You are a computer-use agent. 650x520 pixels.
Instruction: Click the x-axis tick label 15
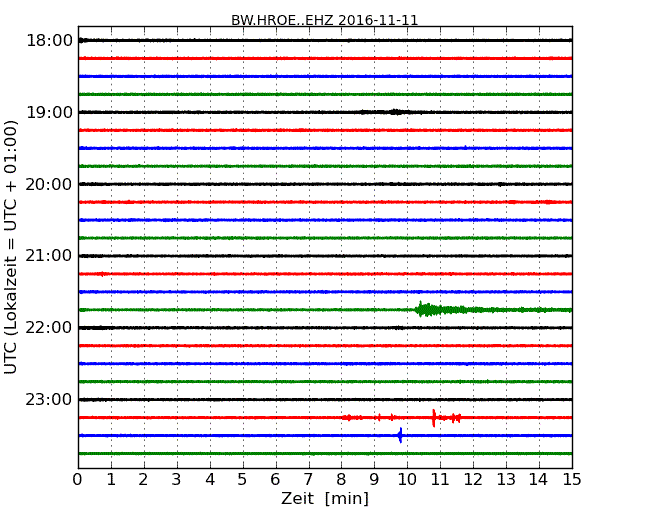(572, 479)
